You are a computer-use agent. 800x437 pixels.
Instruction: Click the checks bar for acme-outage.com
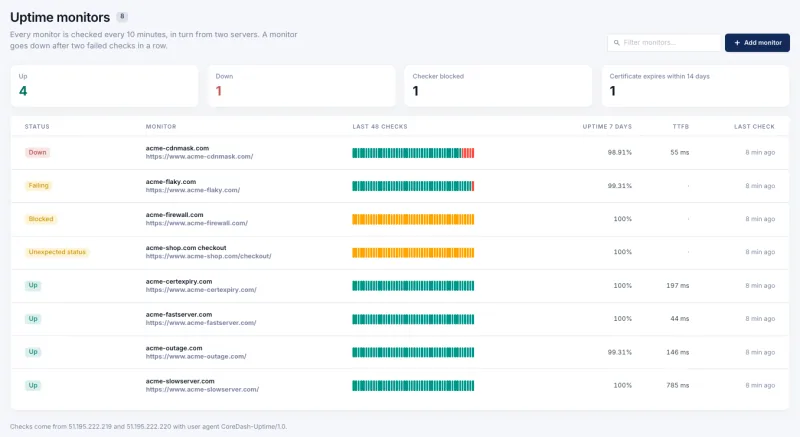click(413, 352)
